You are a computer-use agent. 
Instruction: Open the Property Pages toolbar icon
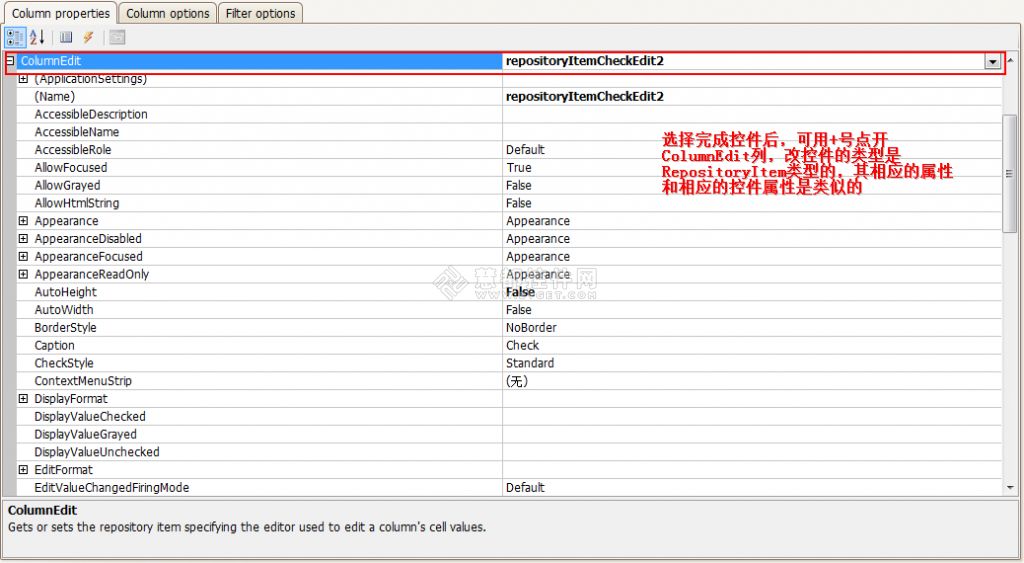[117, 37]
